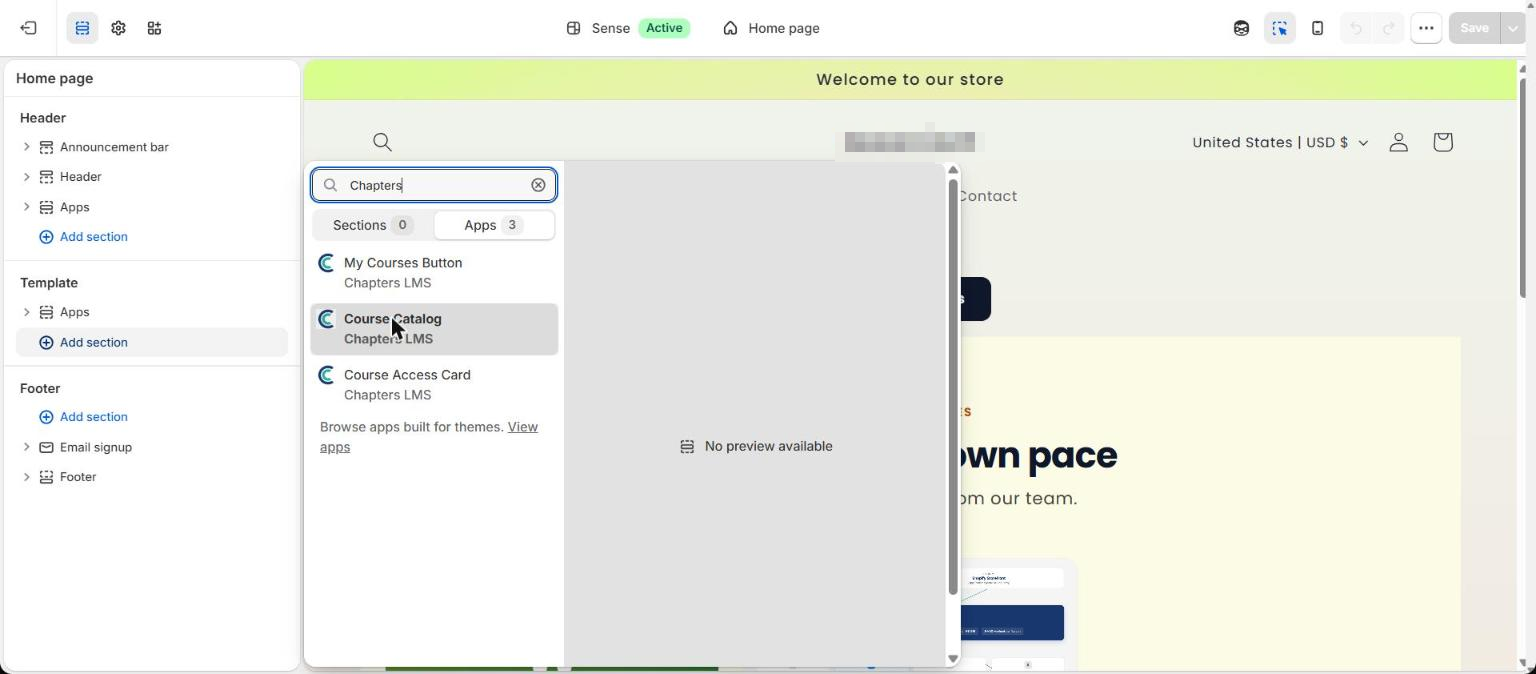Exit the theme editor via back icon

[x=28, y=28]
